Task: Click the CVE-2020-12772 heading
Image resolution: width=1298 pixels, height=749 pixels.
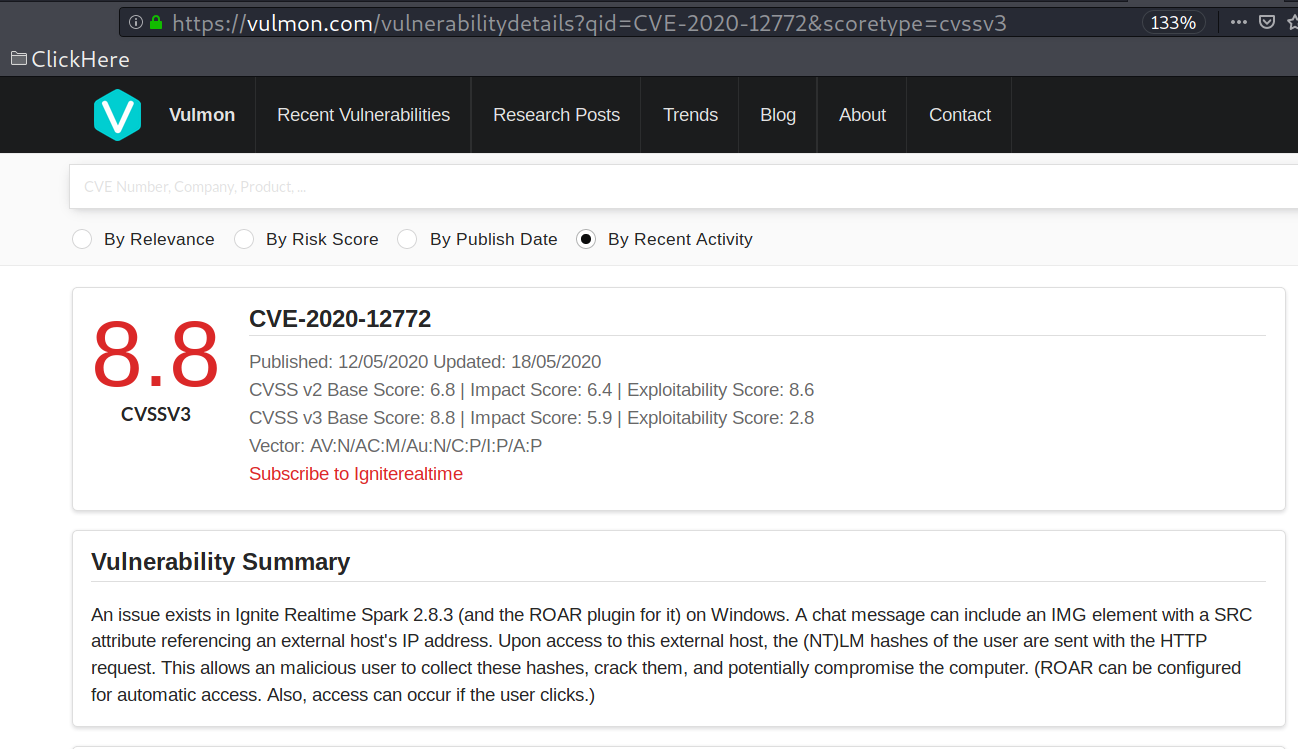Action: 340,319
